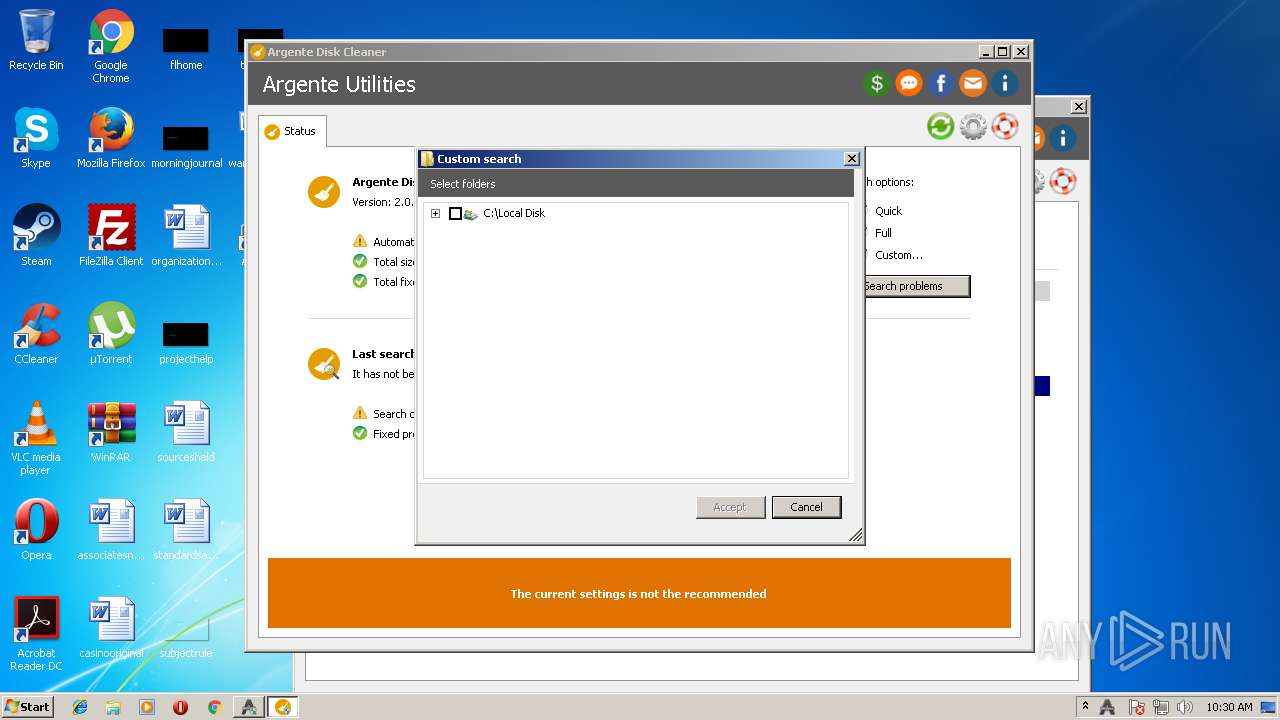Launch Opera desktop shortcut

point(36,530)
